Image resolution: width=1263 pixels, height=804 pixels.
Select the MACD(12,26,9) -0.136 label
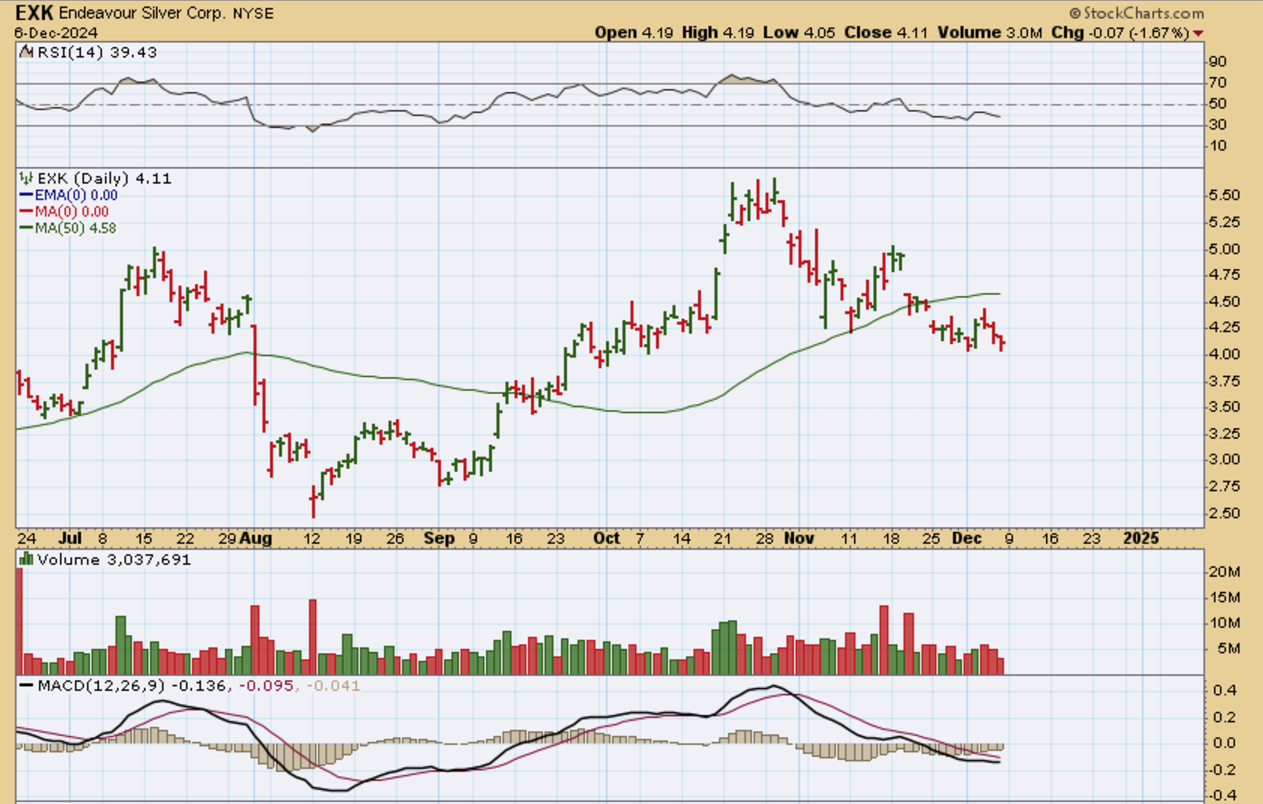point(132,686)
